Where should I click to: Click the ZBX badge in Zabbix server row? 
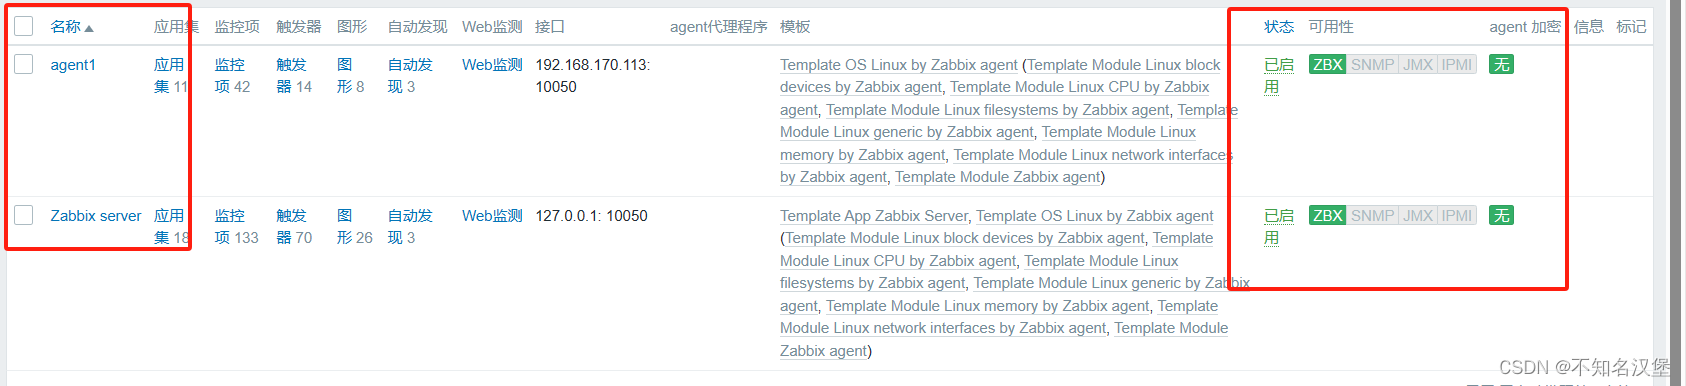point(1328,216)
